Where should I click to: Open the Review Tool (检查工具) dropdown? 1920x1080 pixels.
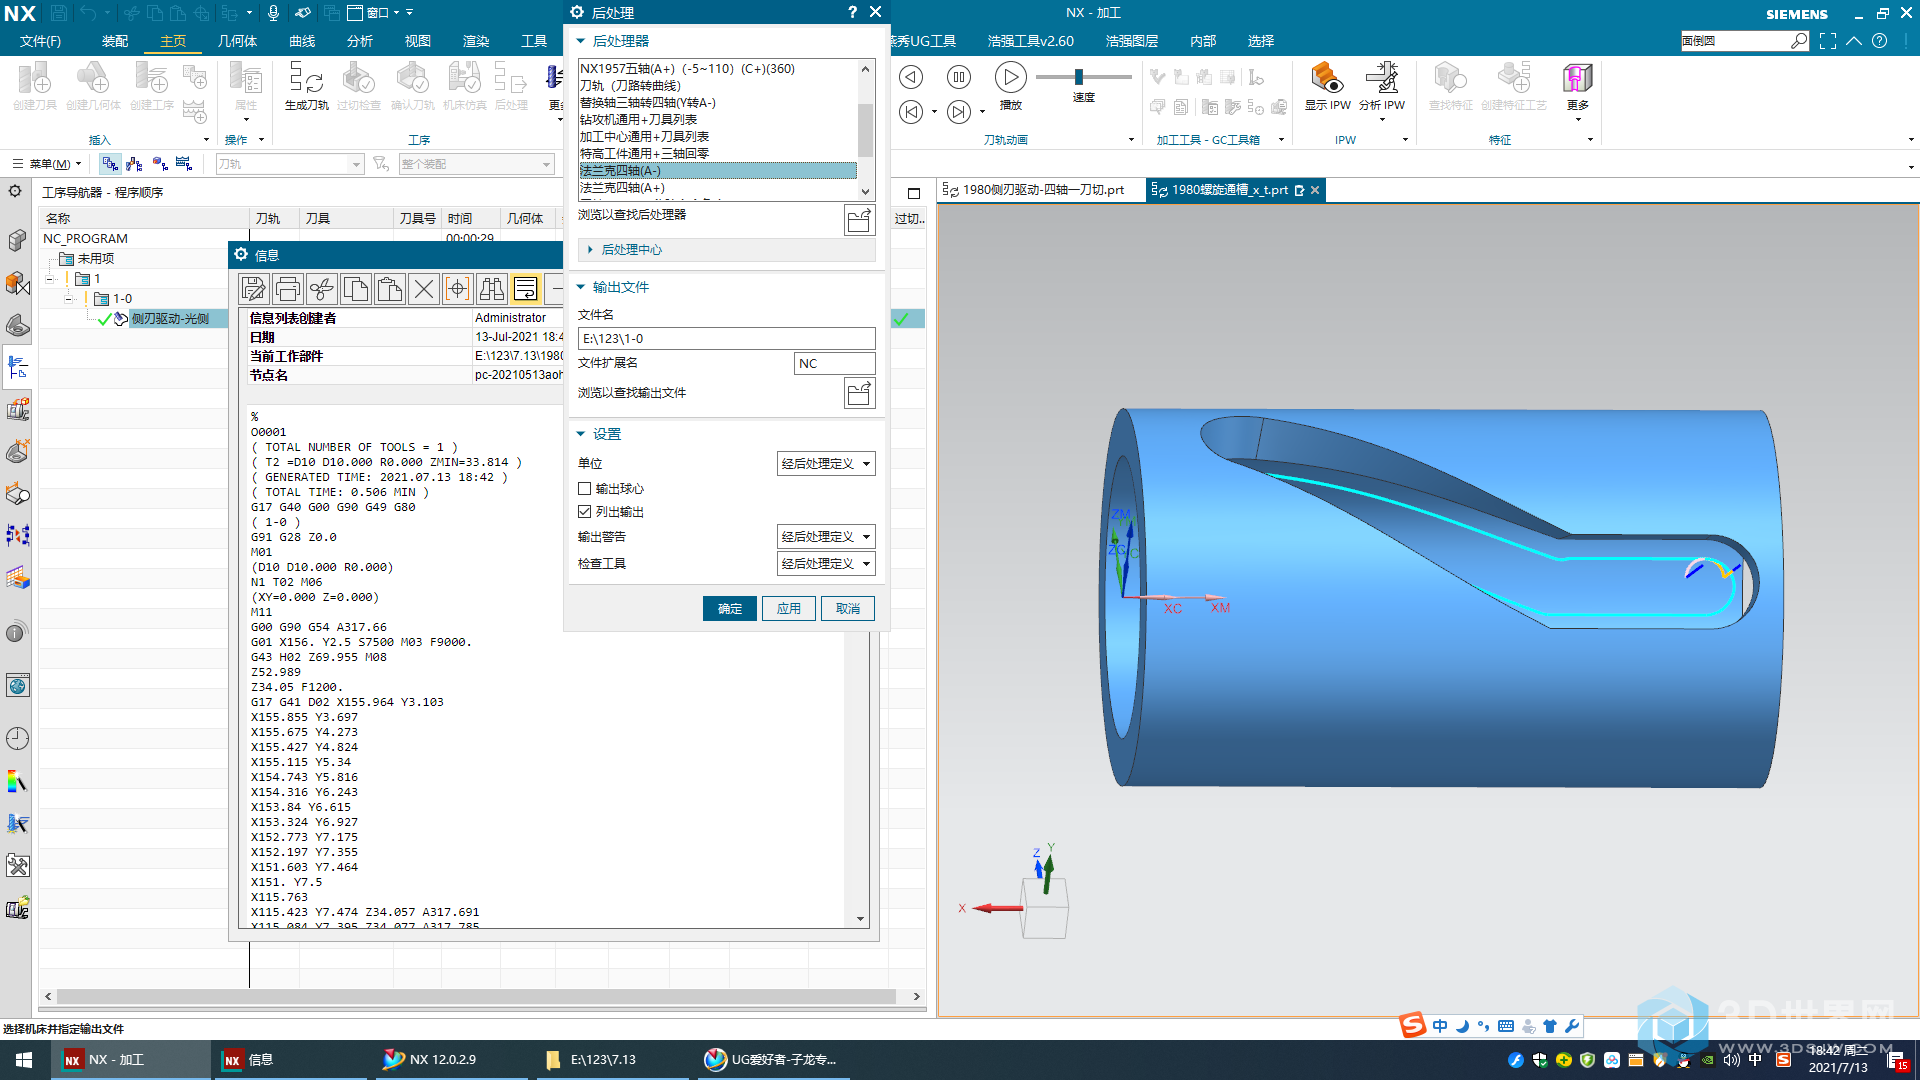pyautogui.click(x=826, y=563)
